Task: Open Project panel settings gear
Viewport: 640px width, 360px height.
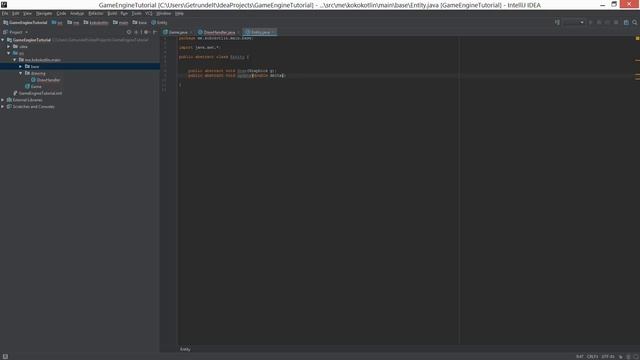Action: pyautogui.click(x=146, y=32)
